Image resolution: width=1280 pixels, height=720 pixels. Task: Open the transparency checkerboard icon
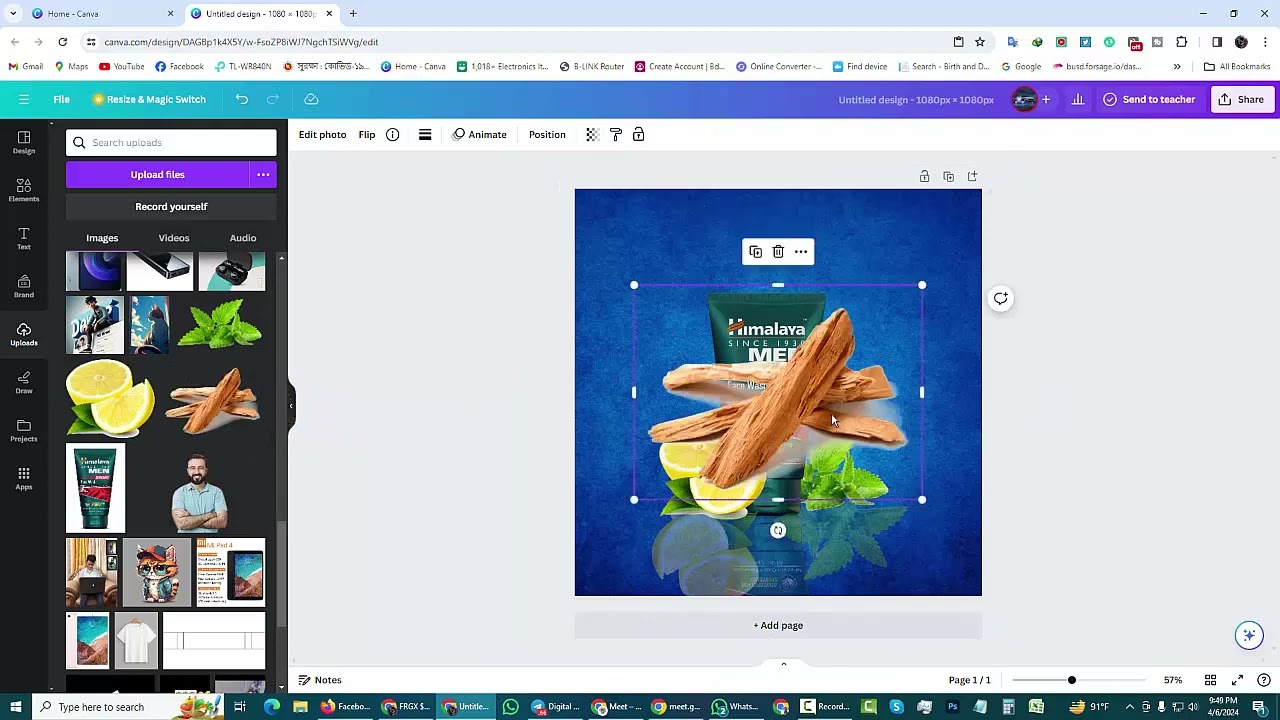pyautogui.click(x=592, y=135)
